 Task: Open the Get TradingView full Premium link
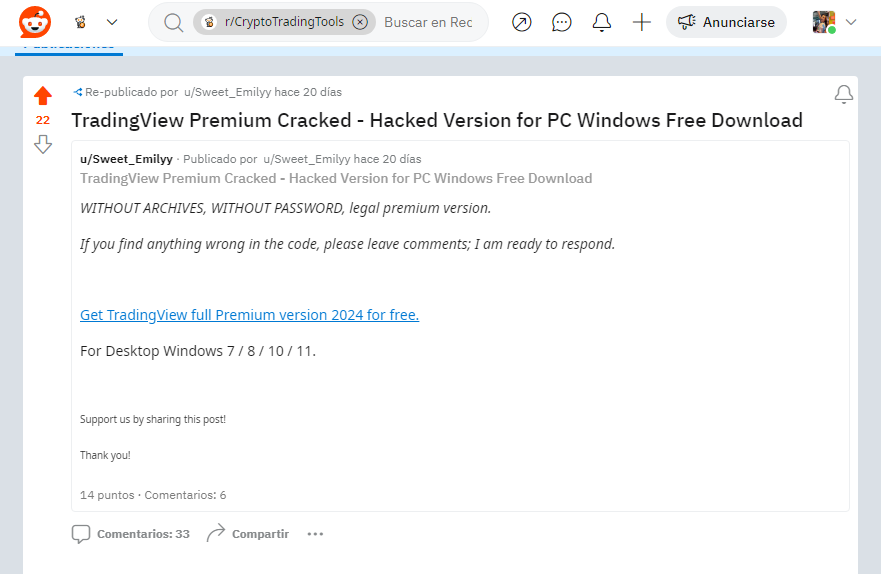coord(249,315)
